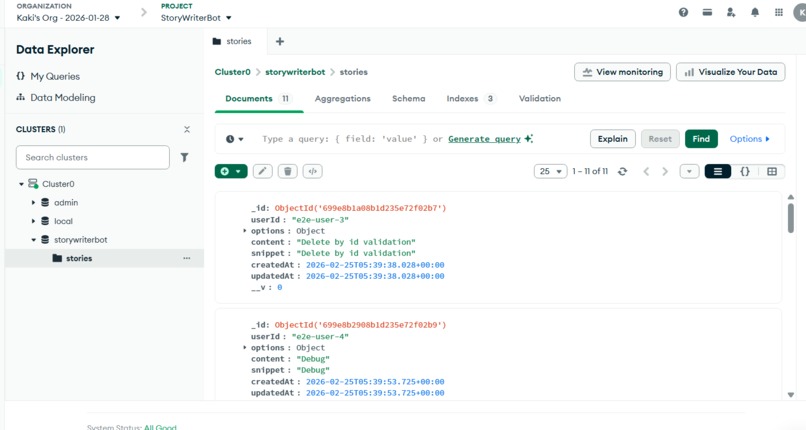
Task: Click the Explain button
Action: (613, 139)
